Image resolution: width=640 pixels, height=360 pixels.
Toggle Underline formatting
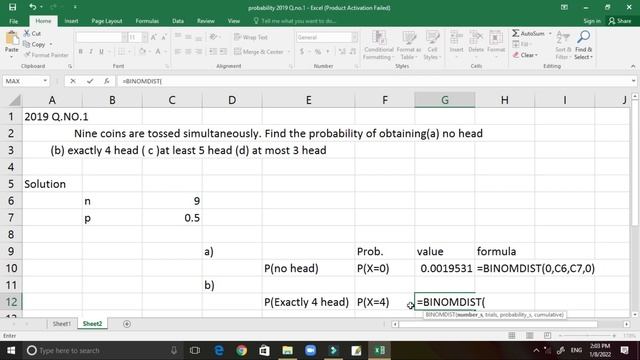101,51
